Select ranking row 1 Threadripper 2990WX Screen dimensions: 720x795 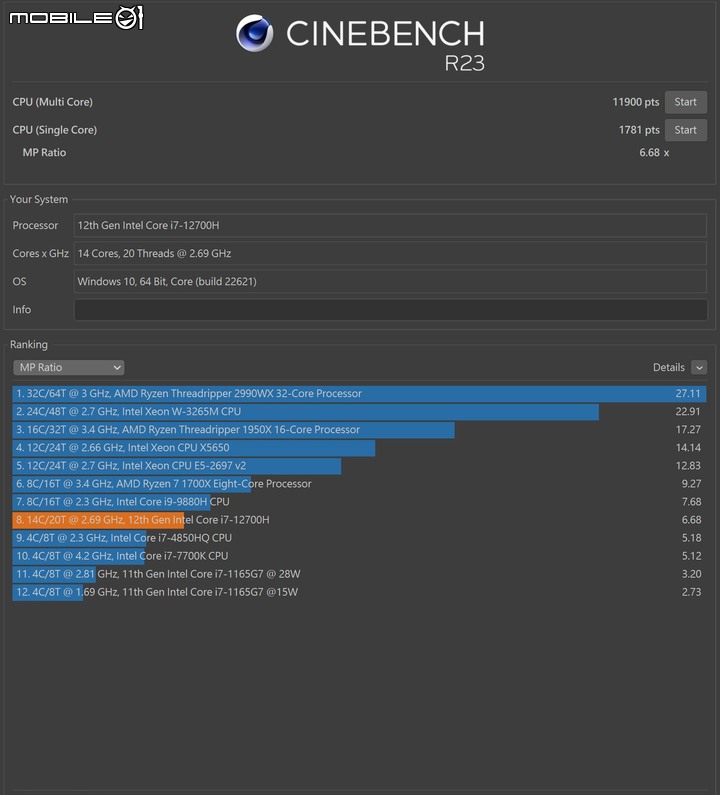coord(359,393)
